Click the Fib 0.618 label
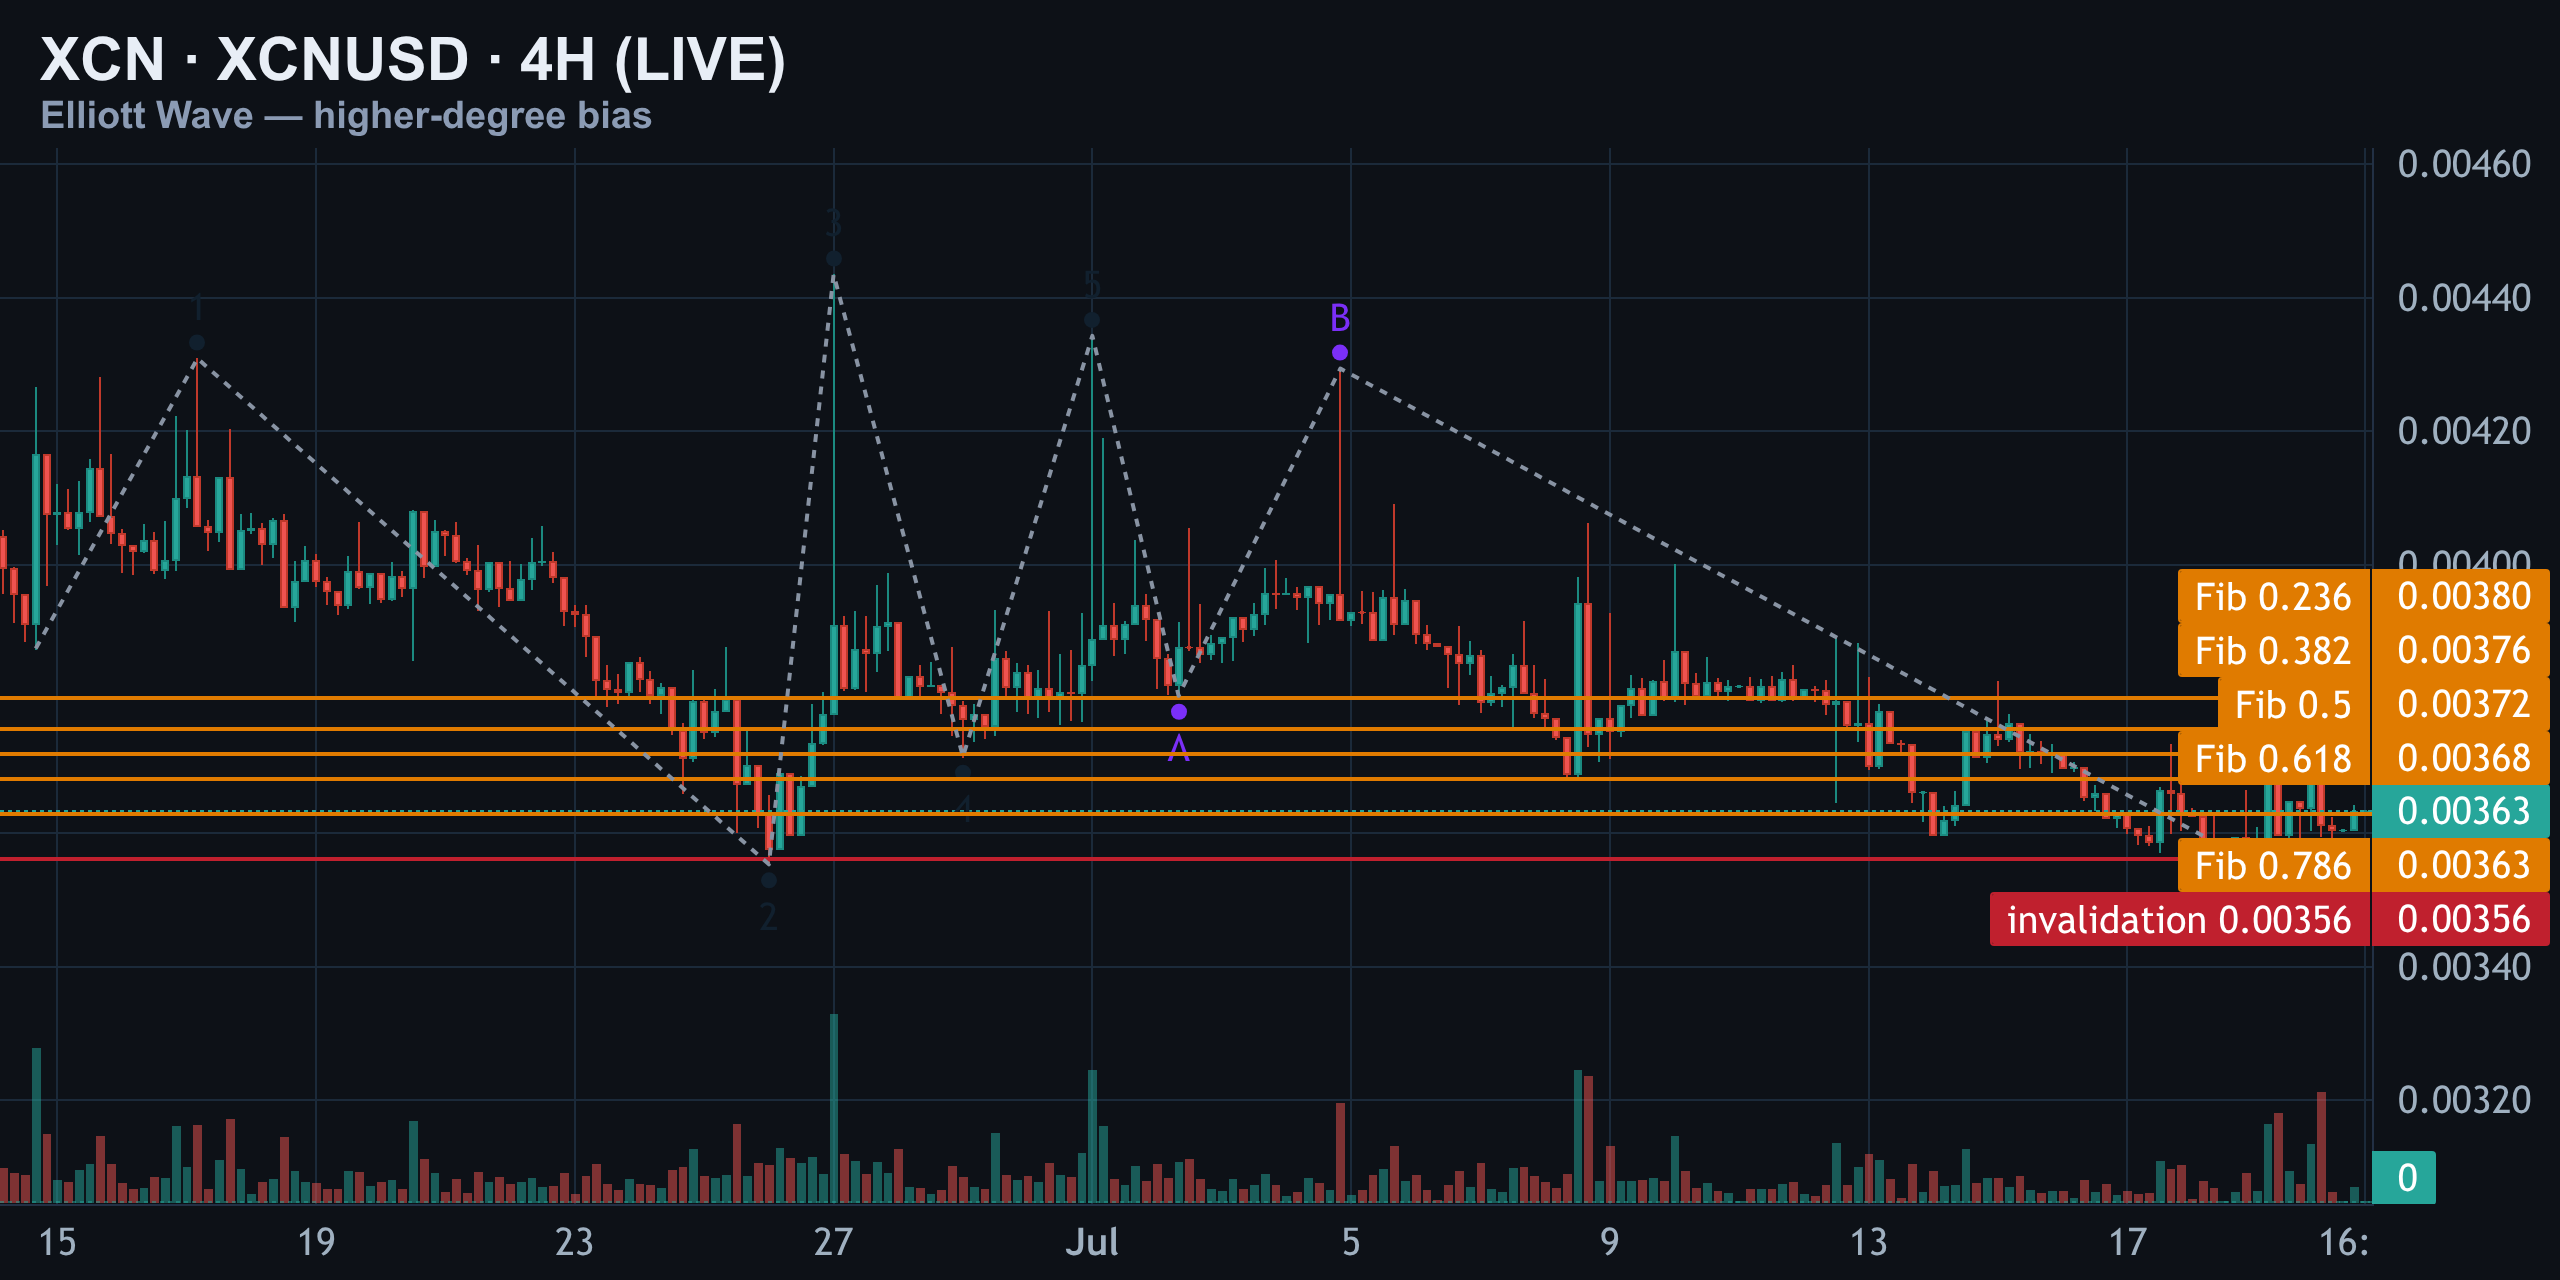Image resolution: width=2560 pixels, height=1280 pixels. point(2274,759)
